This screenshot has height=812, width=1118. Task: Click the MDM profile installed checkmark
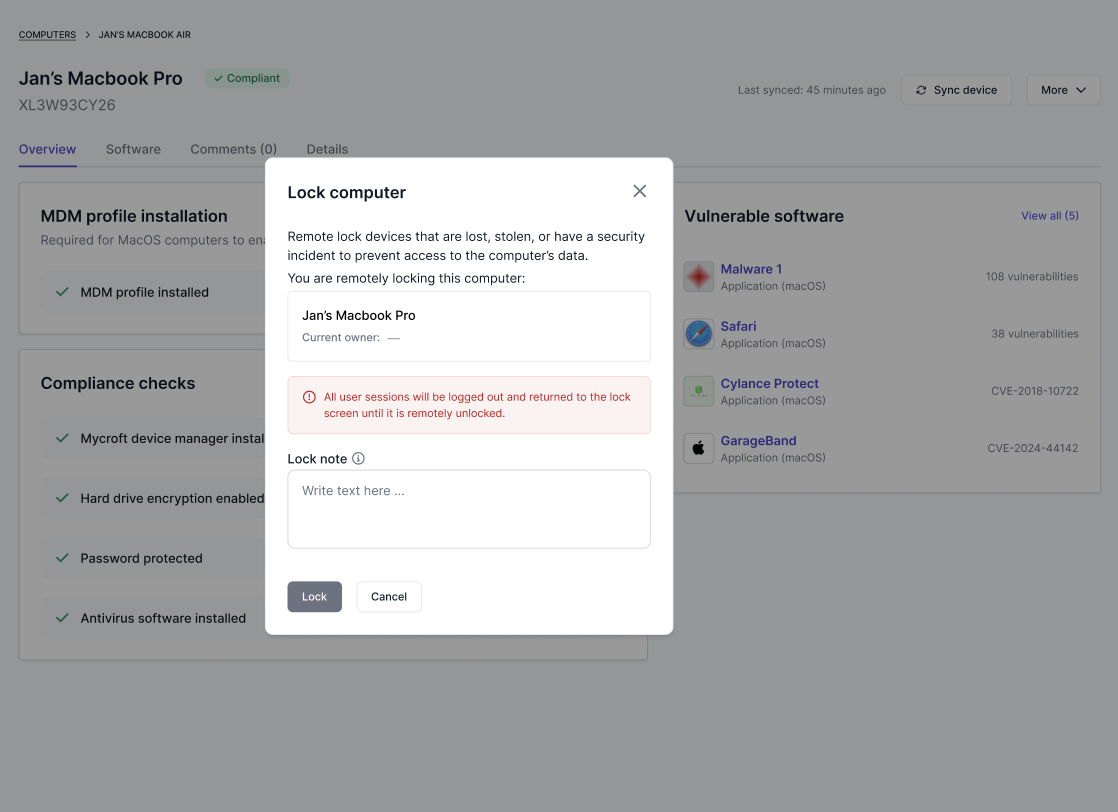point(63,292)
